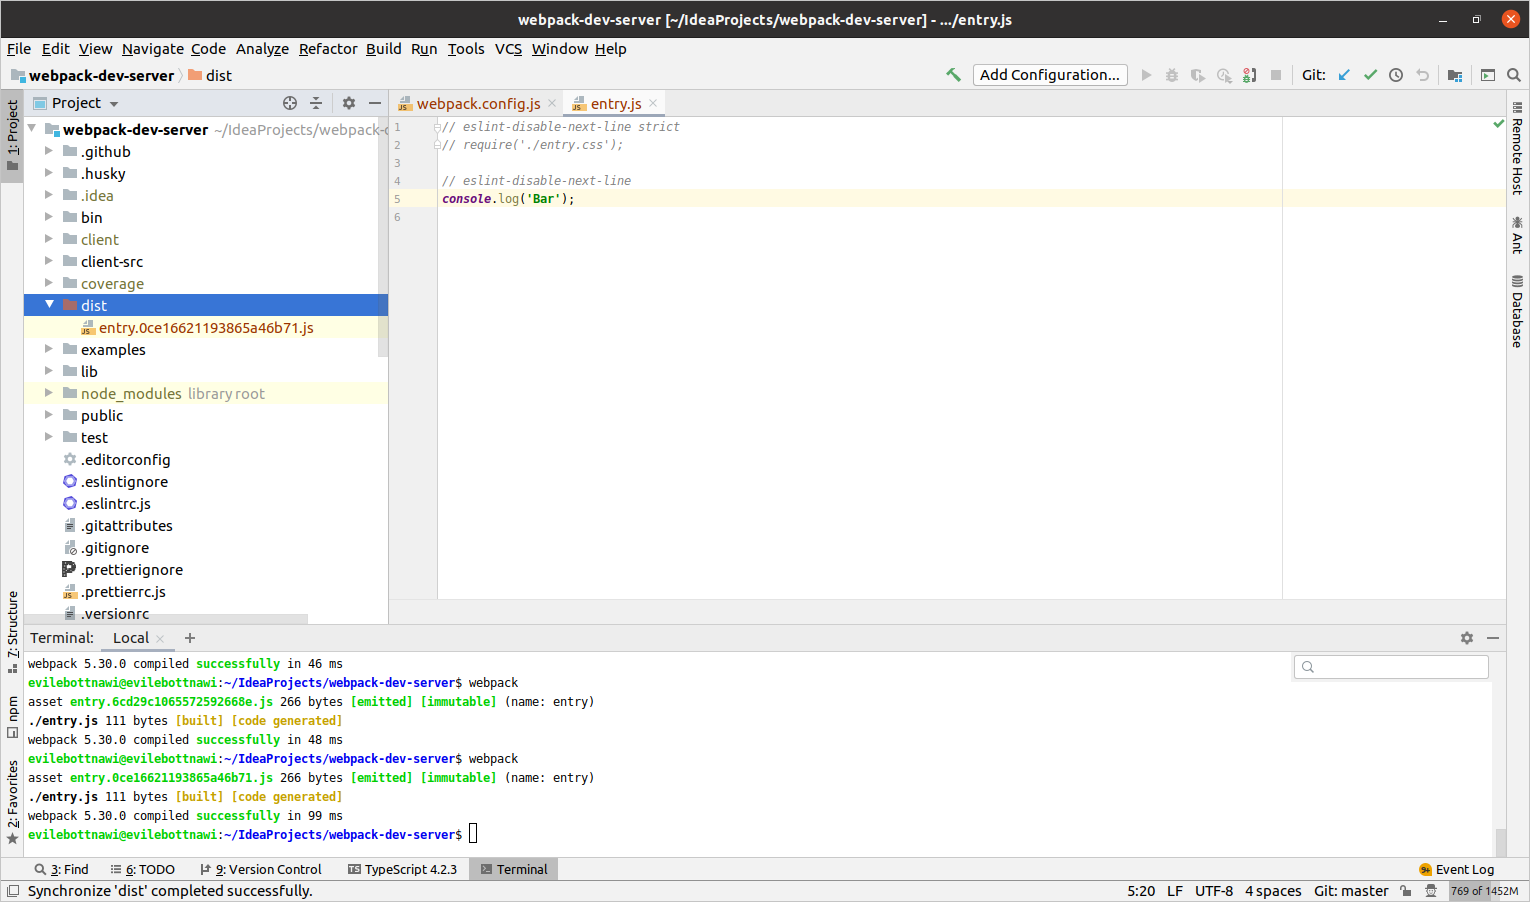Click Git commit checkmark icon
Viewport: 1530px width, 902px height.
pos(1370,75)
